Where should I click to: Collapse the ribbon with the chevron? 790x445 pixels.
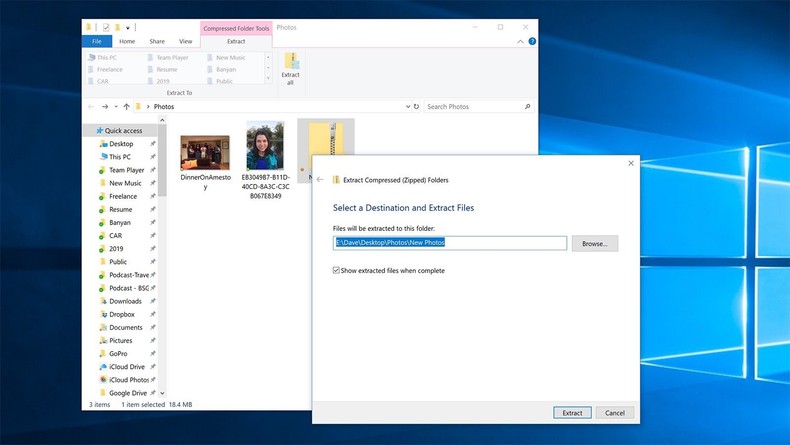tap(521, 42)
